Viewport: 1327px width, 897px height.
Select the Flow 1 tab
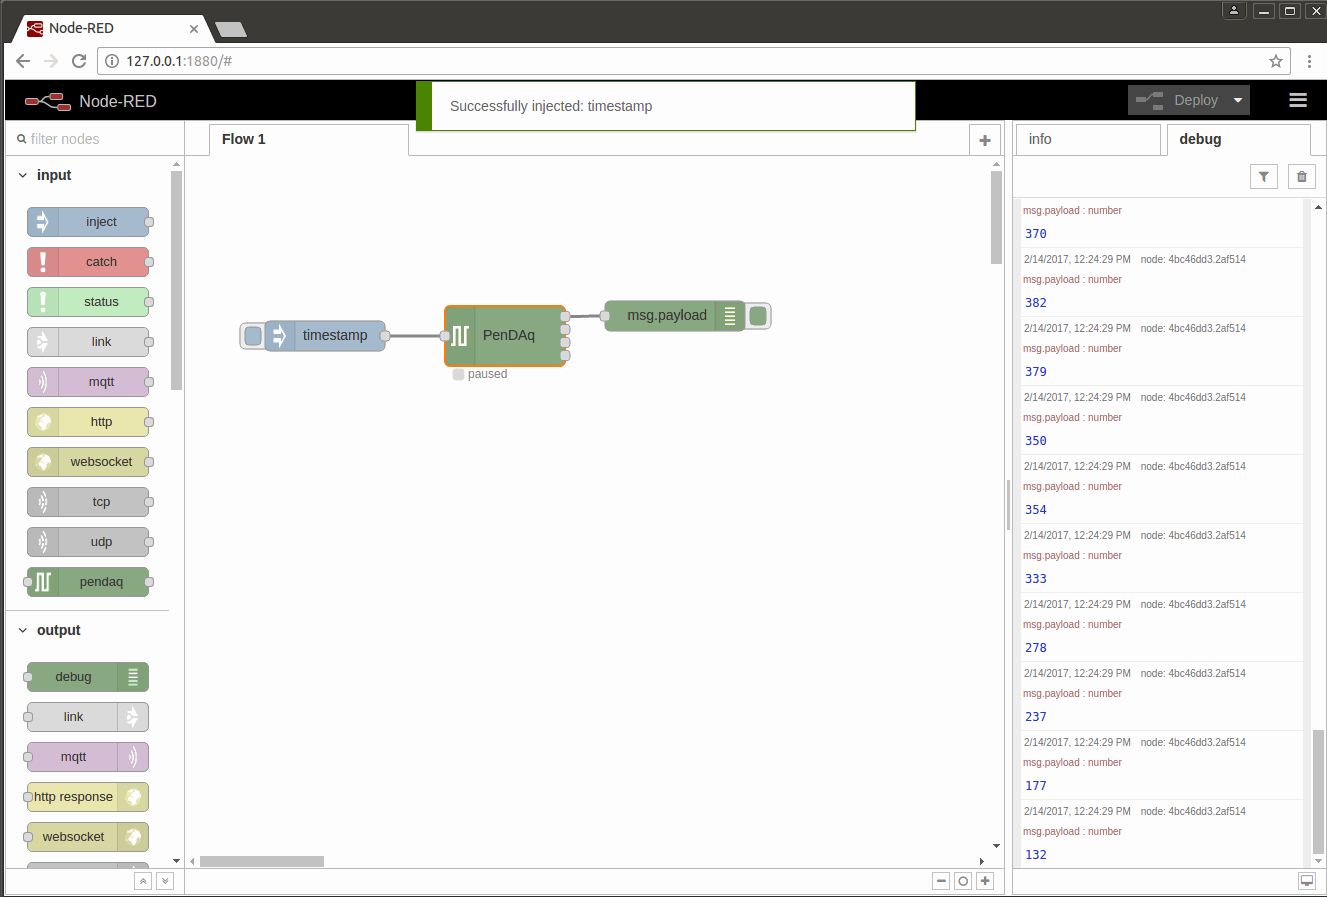pos(309,140)
